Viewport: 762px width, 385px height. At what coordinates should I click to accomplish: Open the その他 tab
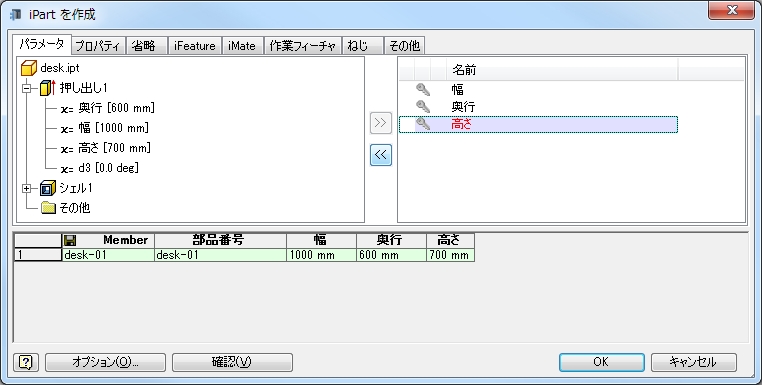[405, 46]
